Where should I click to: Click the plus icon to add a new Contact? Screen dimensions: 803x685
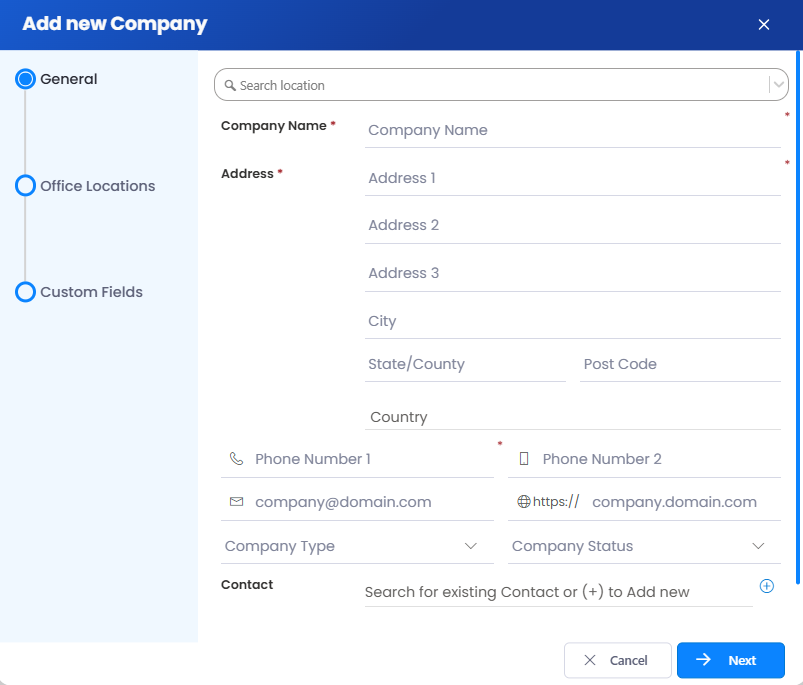[767, 586]
